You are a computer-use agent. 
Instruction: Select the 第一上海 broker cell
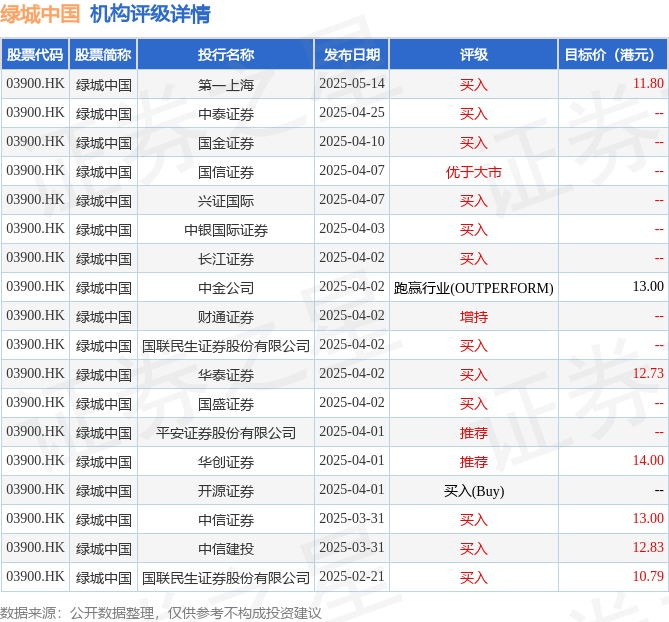(226, 85)
